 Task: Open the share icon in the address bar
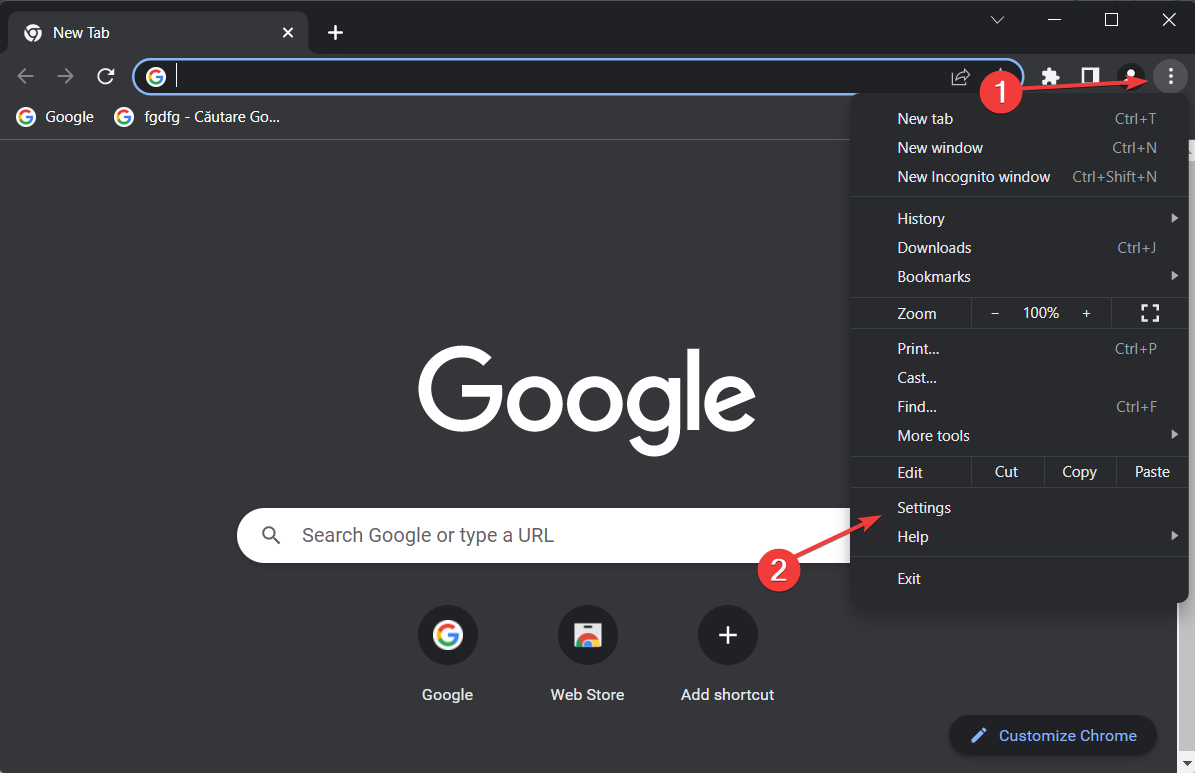point(959,76)
